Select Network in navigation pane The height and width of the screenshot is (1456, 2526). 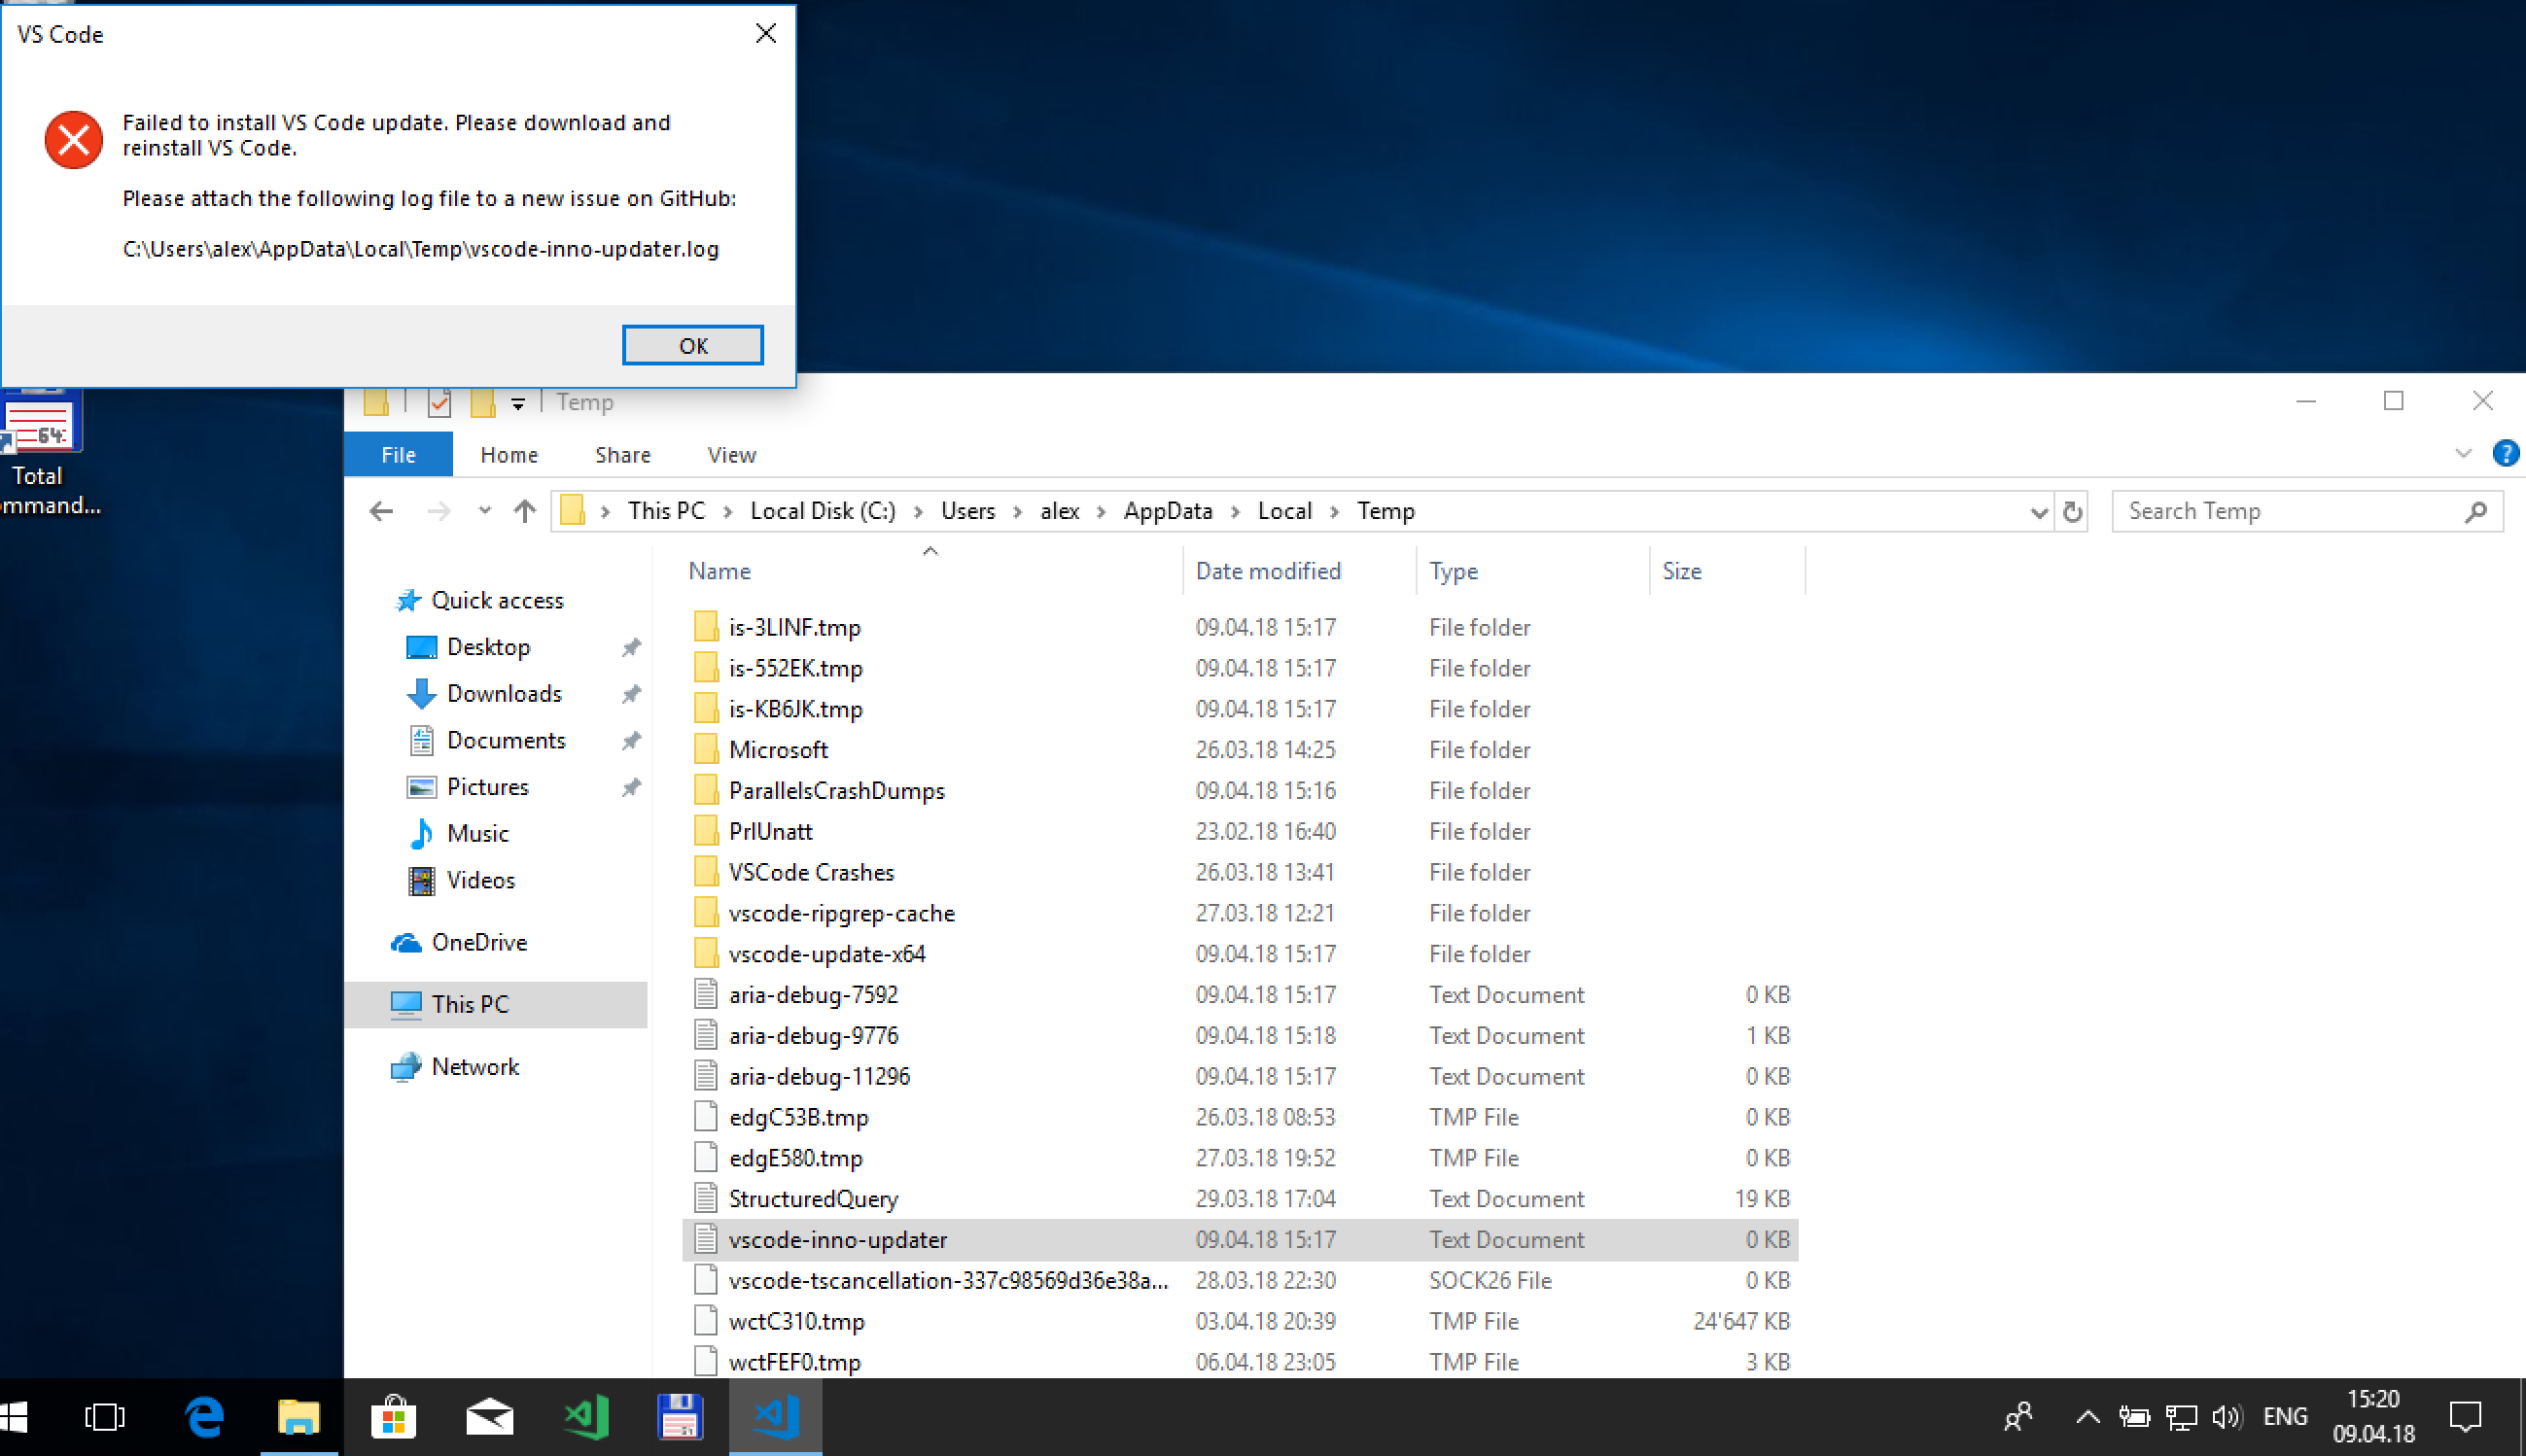point(475,1067)
